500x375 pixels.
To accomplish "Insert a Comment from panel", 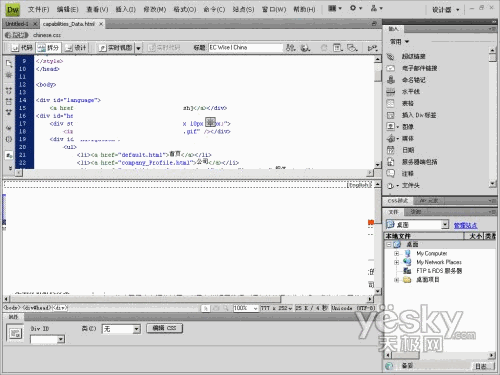I will [x=400, y=174].
